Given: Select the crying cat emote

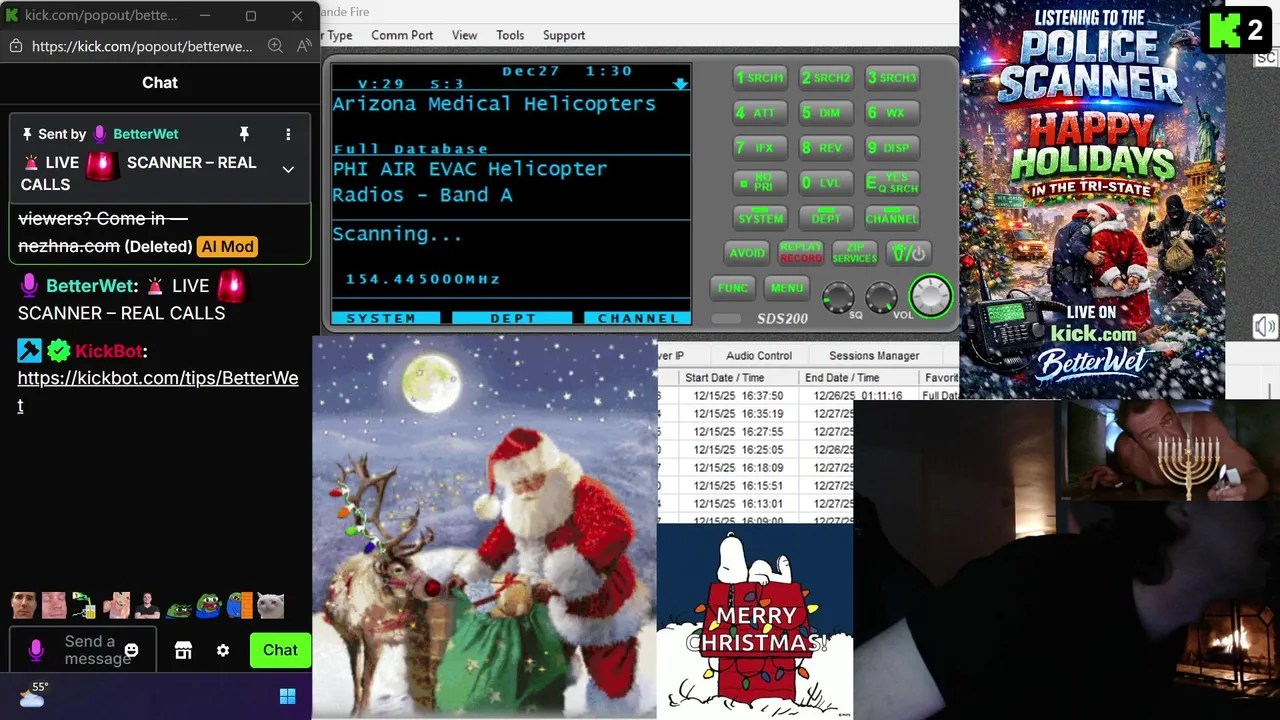Looking at the screenshot, I should click(270, 605).
